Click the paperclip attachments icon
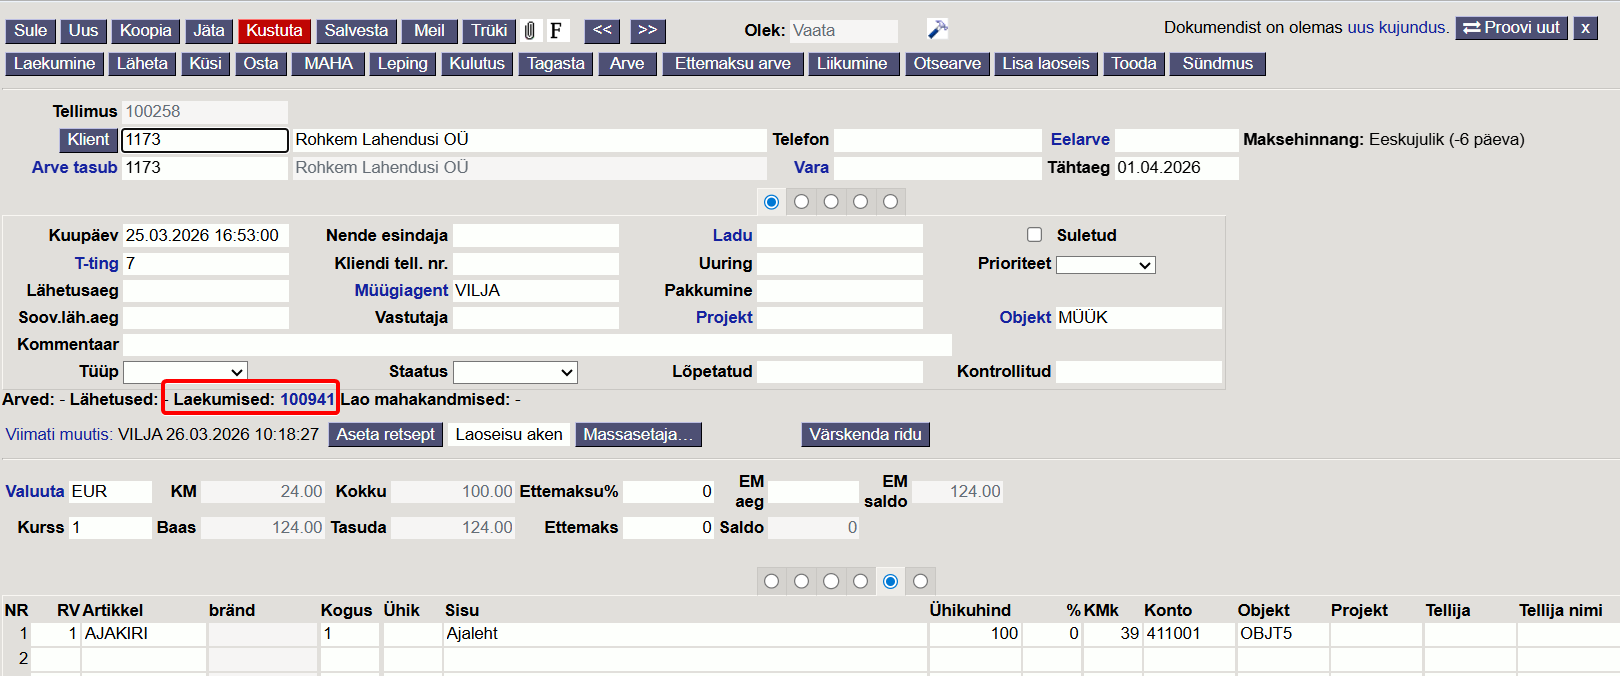This screenshot has height=676, width=1620. tap(530, 31)
